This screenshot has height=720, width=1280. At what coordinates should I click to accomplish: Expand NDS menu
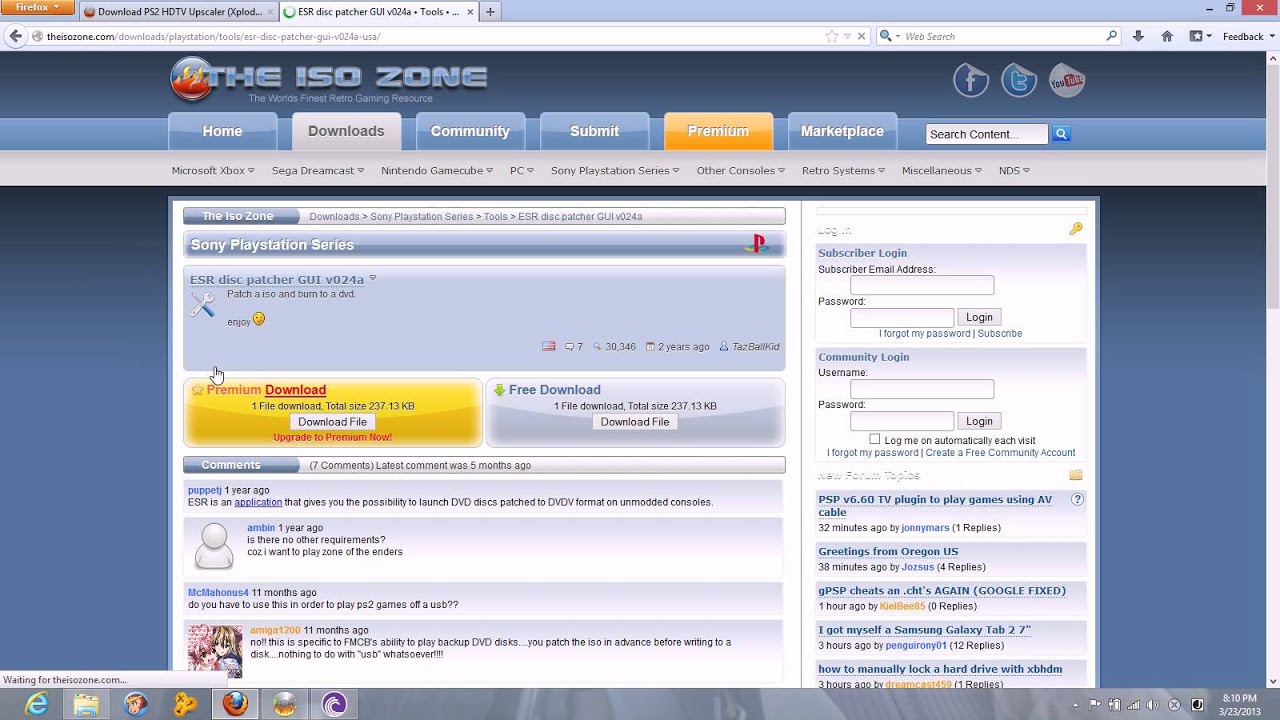pyautogui.click(x=1014, y=170)
